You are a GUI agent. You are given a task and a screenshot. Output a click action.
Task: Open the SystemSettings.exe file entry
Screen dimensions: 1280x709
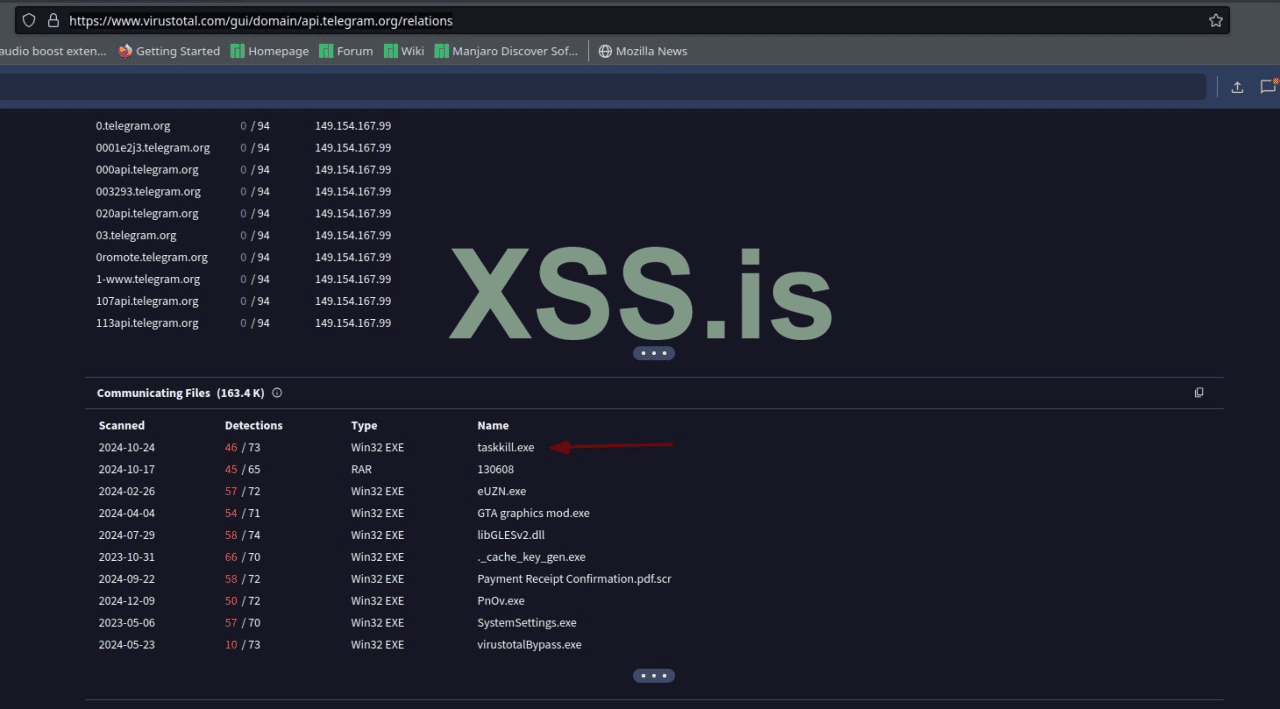[x=527, y=624]
